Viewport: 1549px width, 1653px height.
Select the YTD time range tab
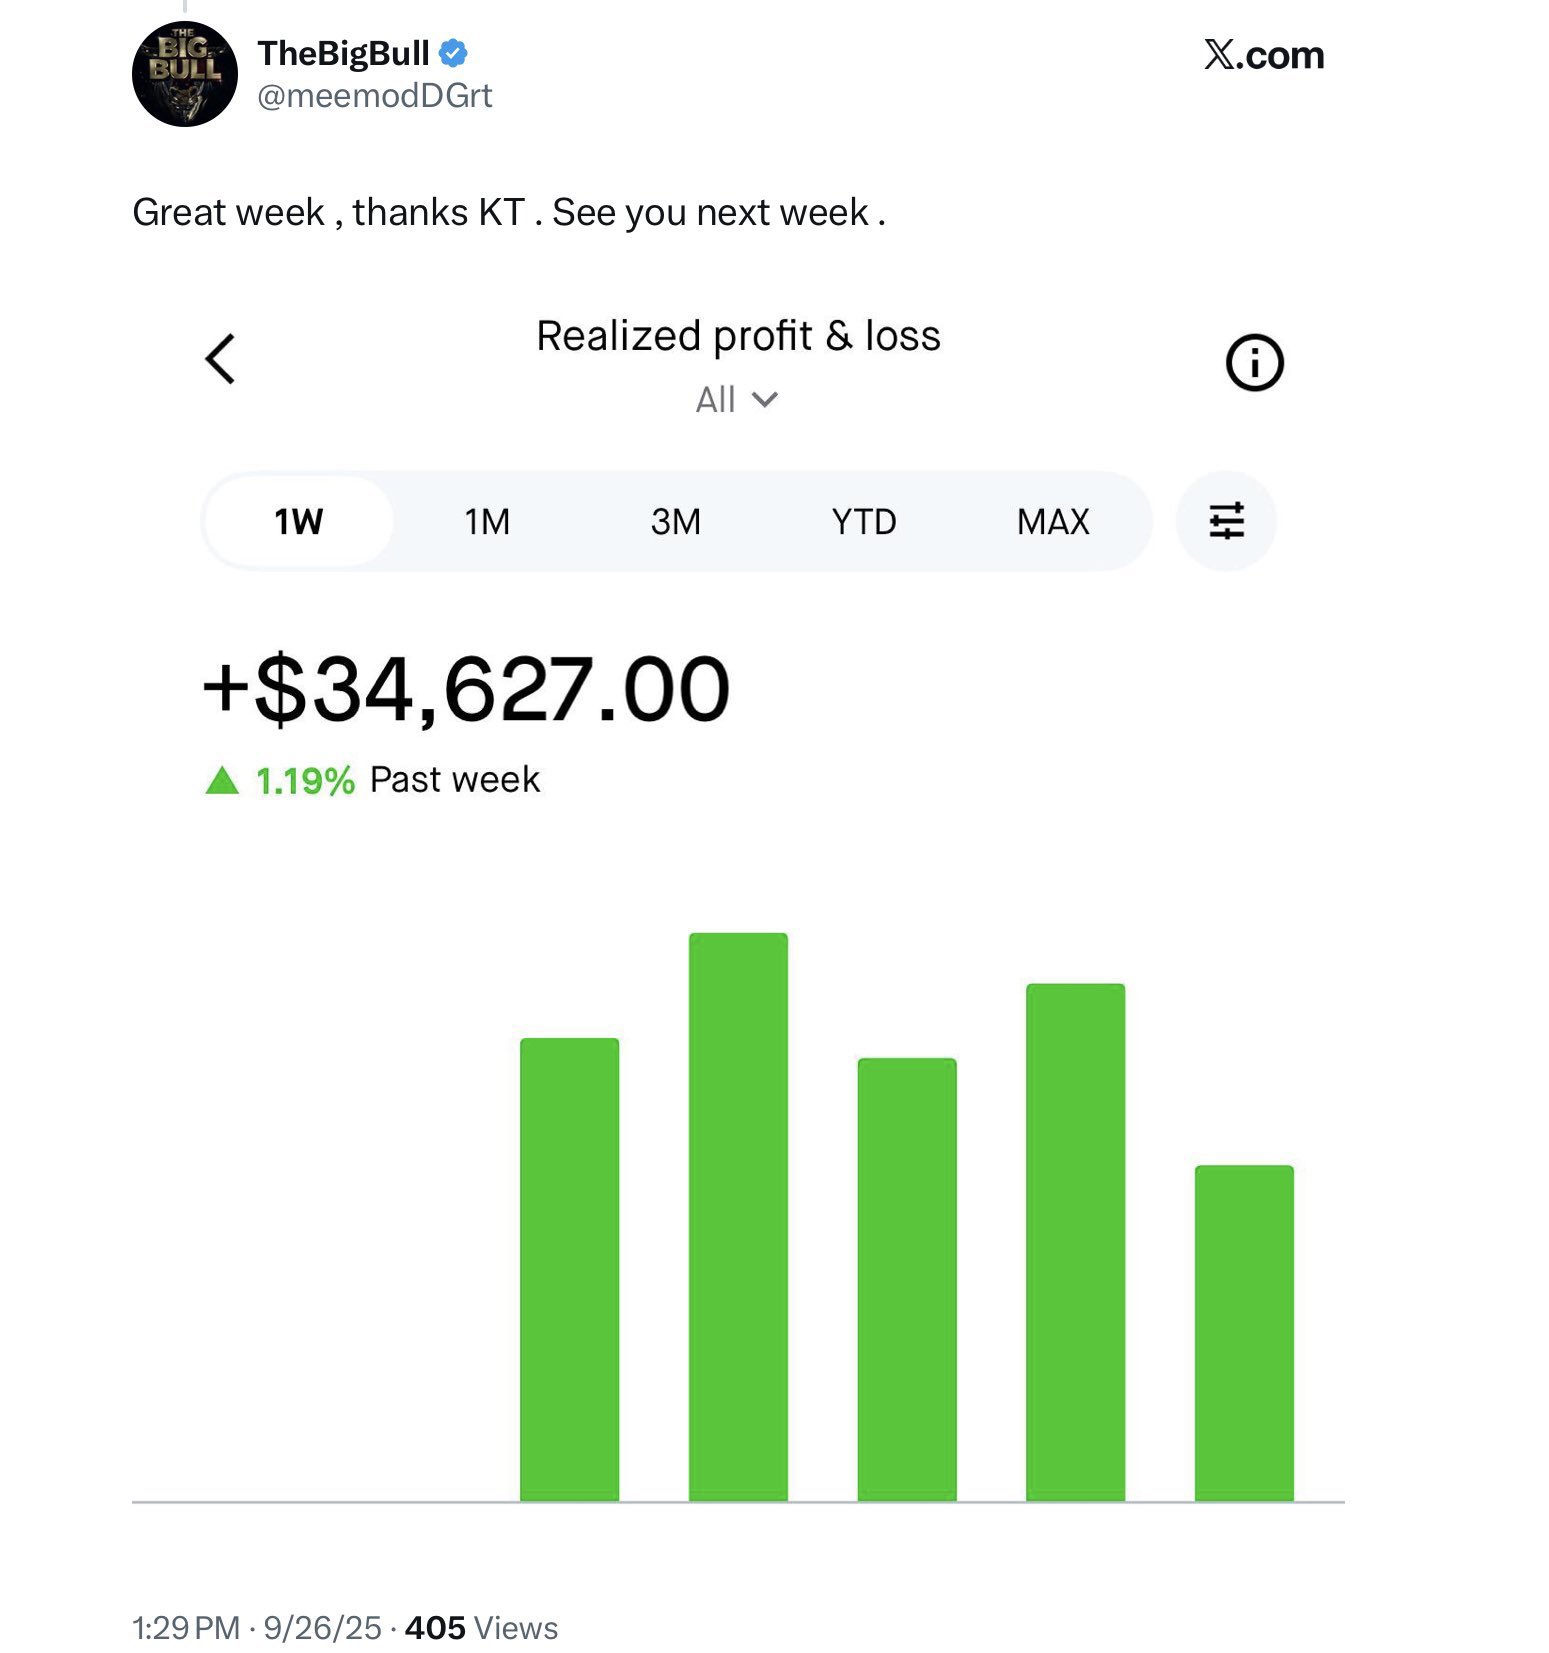point(864,522)
